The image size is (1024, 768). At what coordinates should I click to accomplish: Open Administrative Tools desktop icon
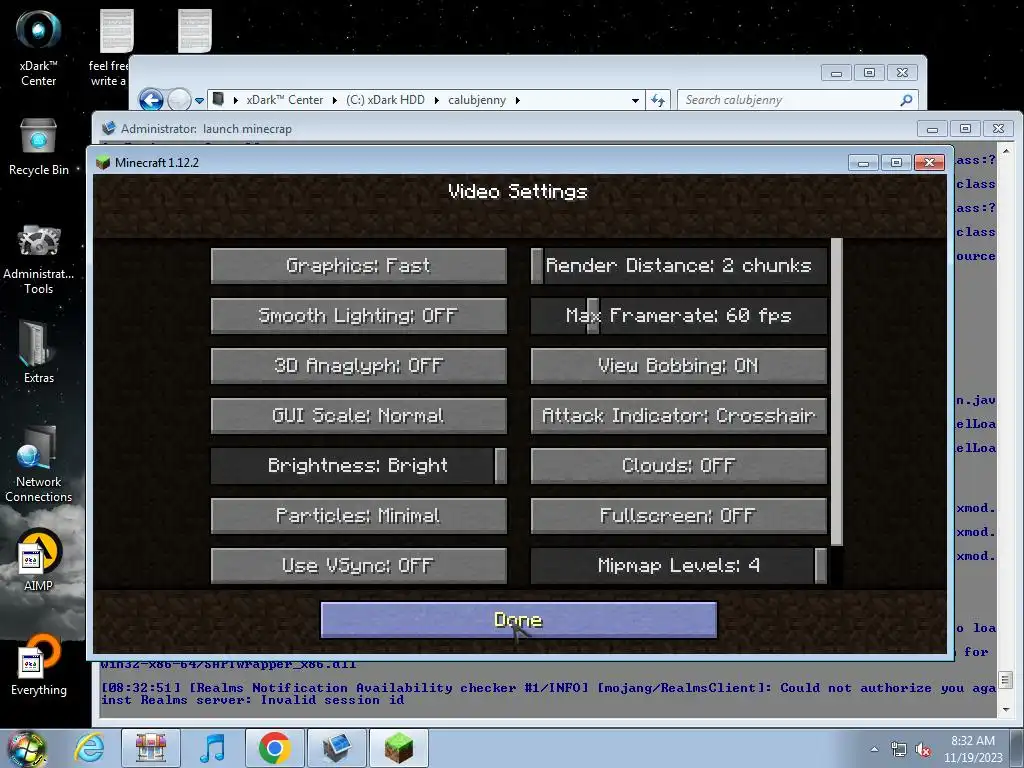38,259
